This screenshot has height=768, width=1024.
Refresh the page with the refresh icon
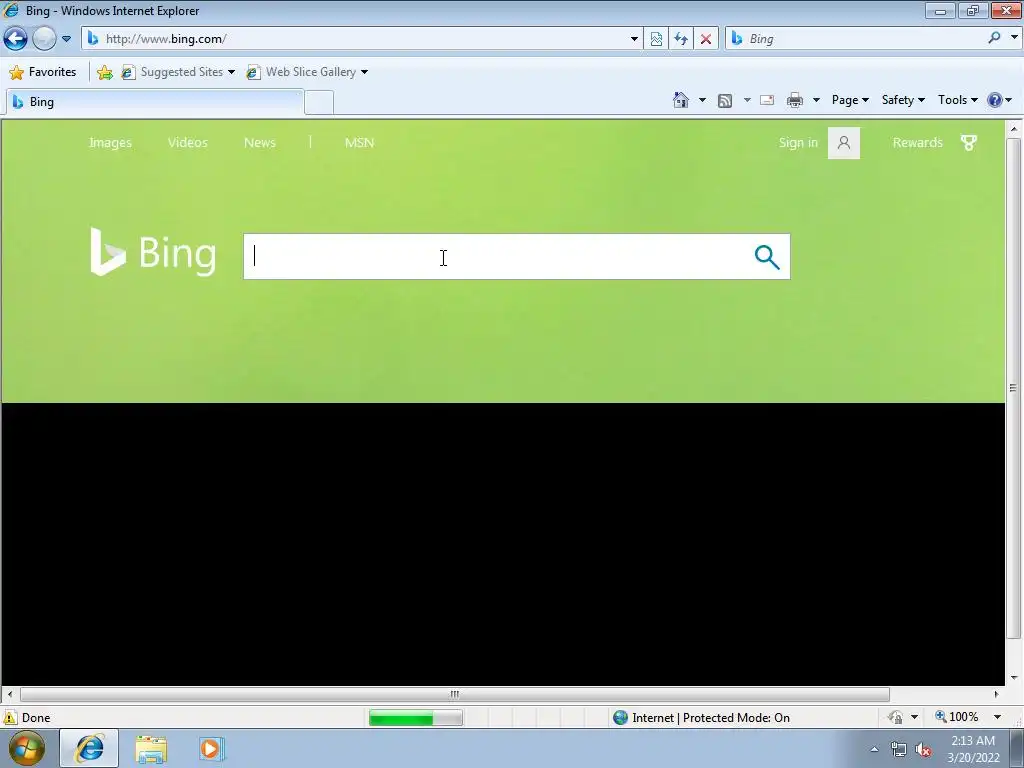[x=680, y=39]
